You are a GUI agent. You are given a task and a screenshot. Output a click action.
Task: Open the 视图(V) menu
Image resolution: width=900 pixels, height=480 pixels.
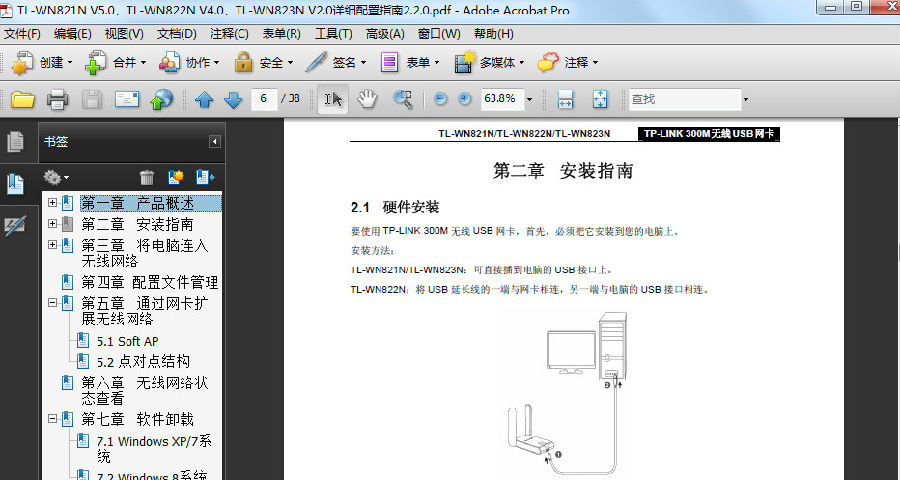pyautogui.click(x=124, y=34)
